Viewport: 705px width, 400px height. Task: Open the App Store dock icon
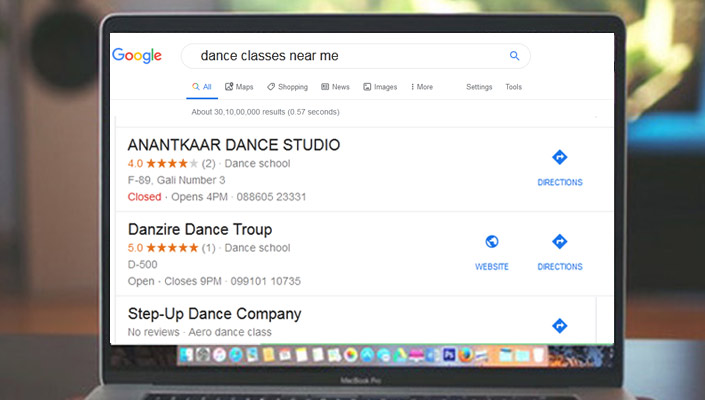367,355
